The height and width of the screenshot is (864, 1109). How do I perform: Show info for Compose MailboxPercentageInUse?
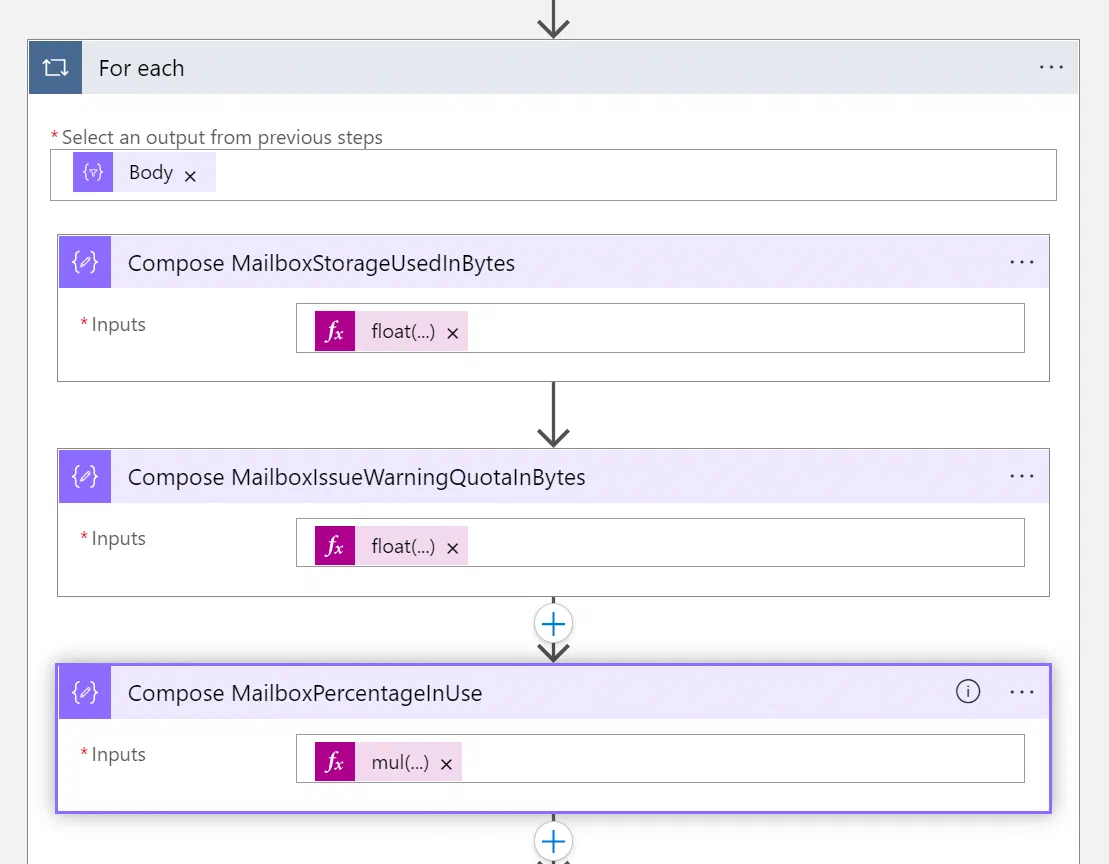[968, 691]
